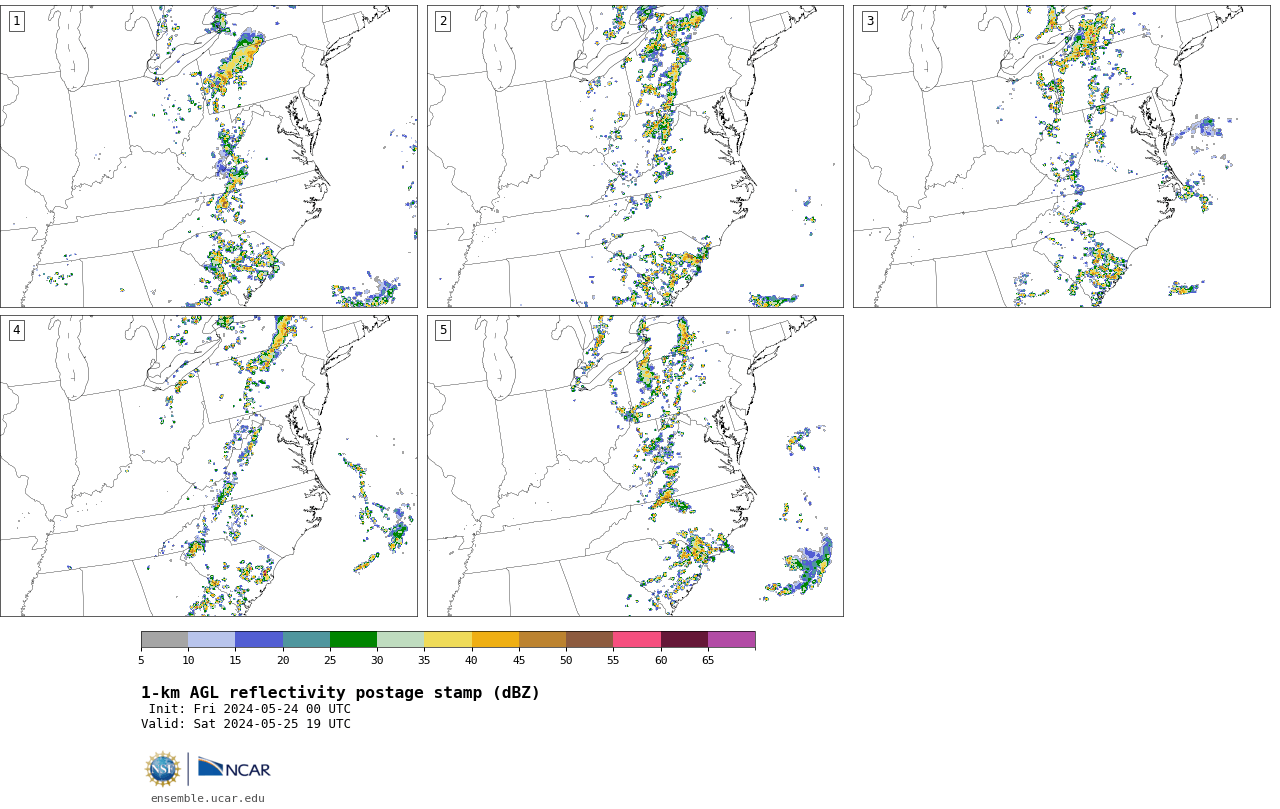Viewport: 1280px width, 809px height.
Task: Click the tan-brown 45-50 dBZ swatch
Action: [x=542, y=640]
